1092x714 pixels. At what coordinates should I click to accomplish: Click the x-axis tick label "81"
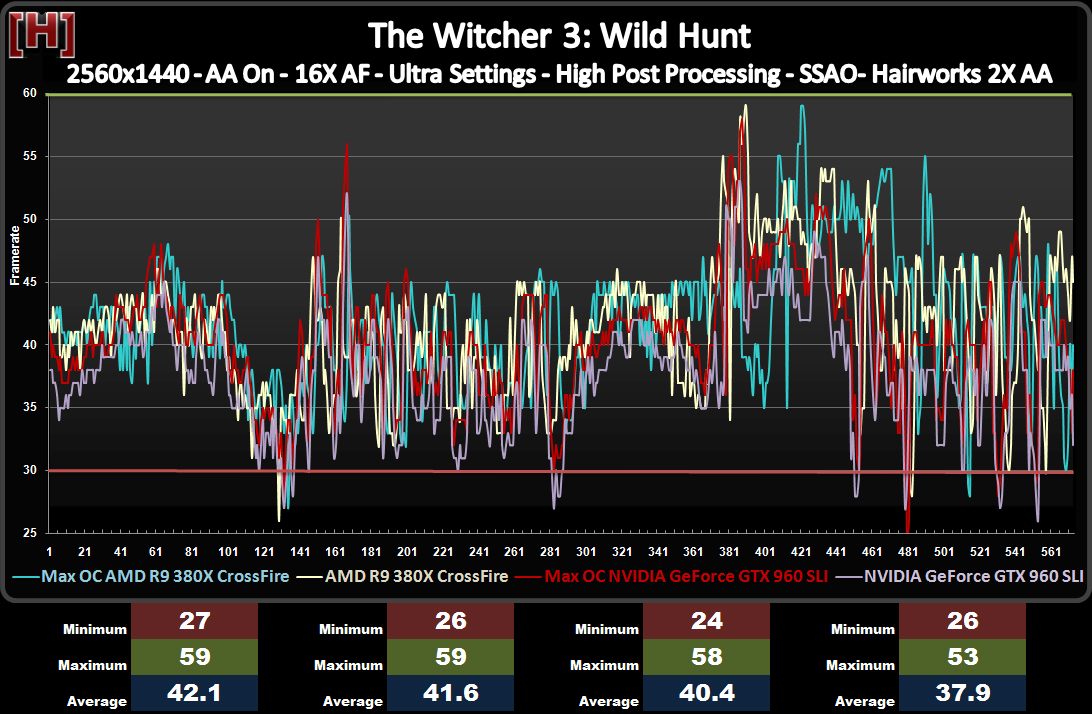click(x=191, y=552)
